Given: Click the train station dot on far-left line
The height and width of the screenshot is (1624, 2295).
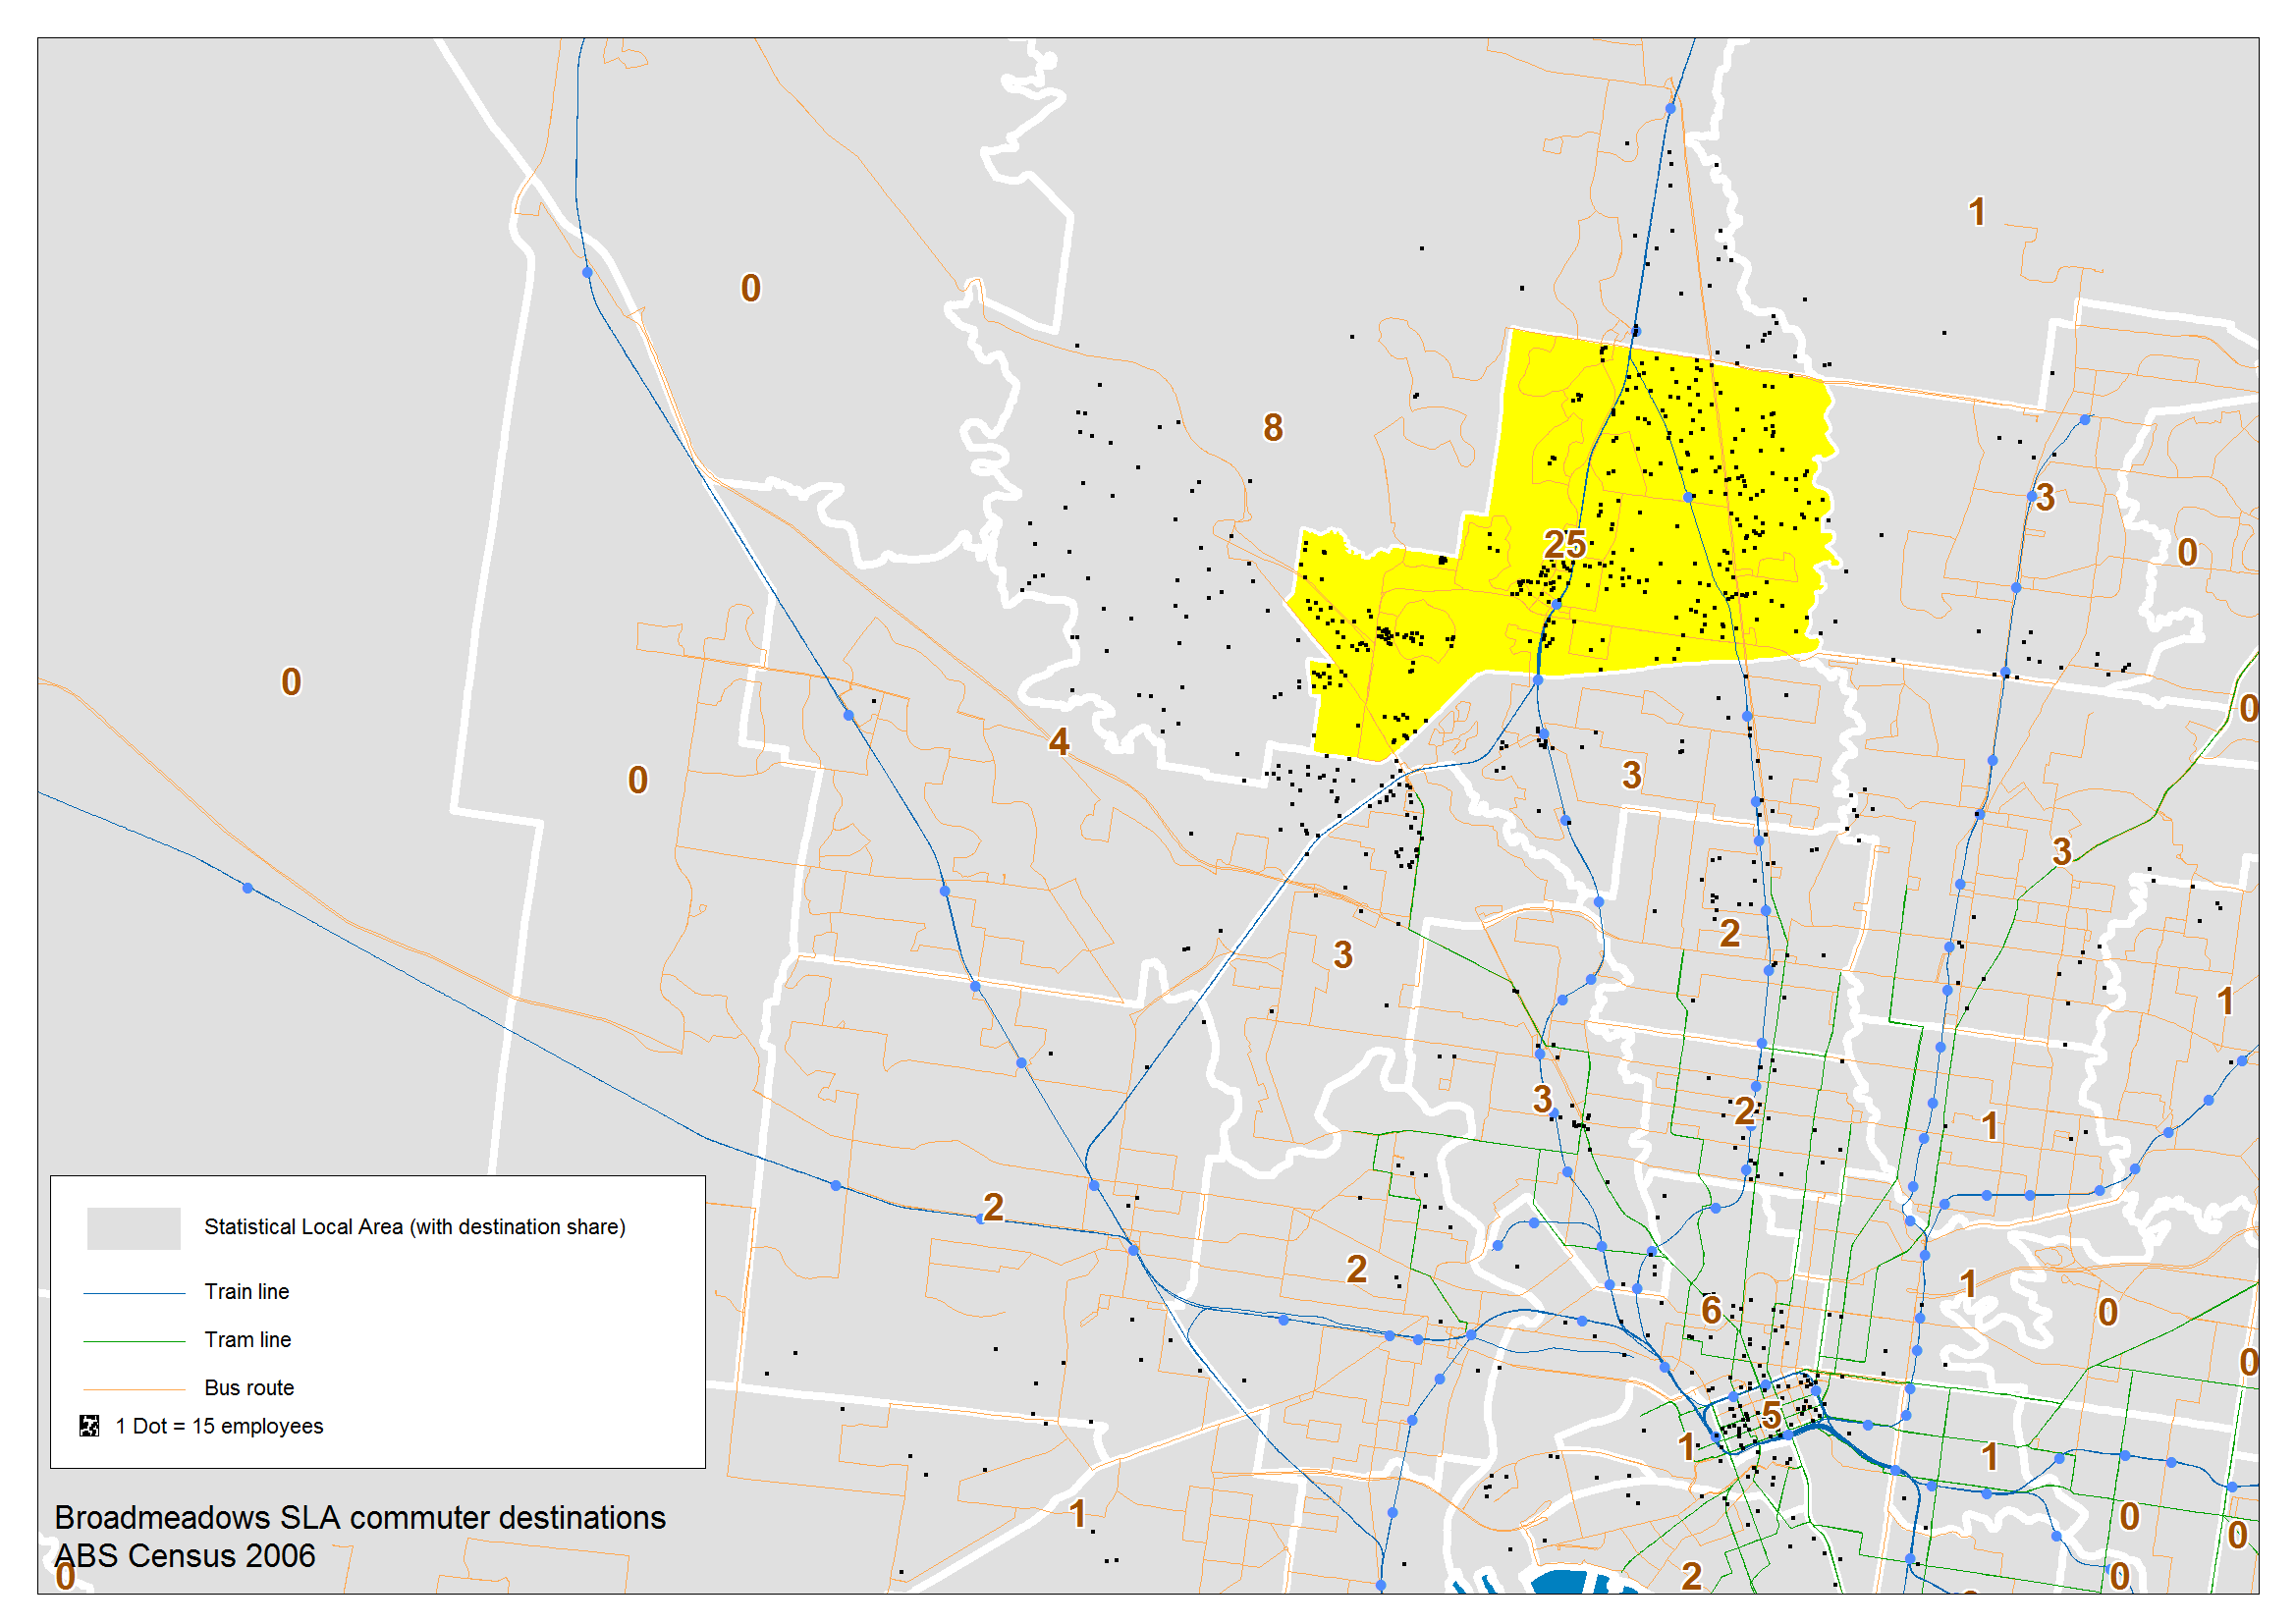Looking at the screenshot, I should point(248,888).
